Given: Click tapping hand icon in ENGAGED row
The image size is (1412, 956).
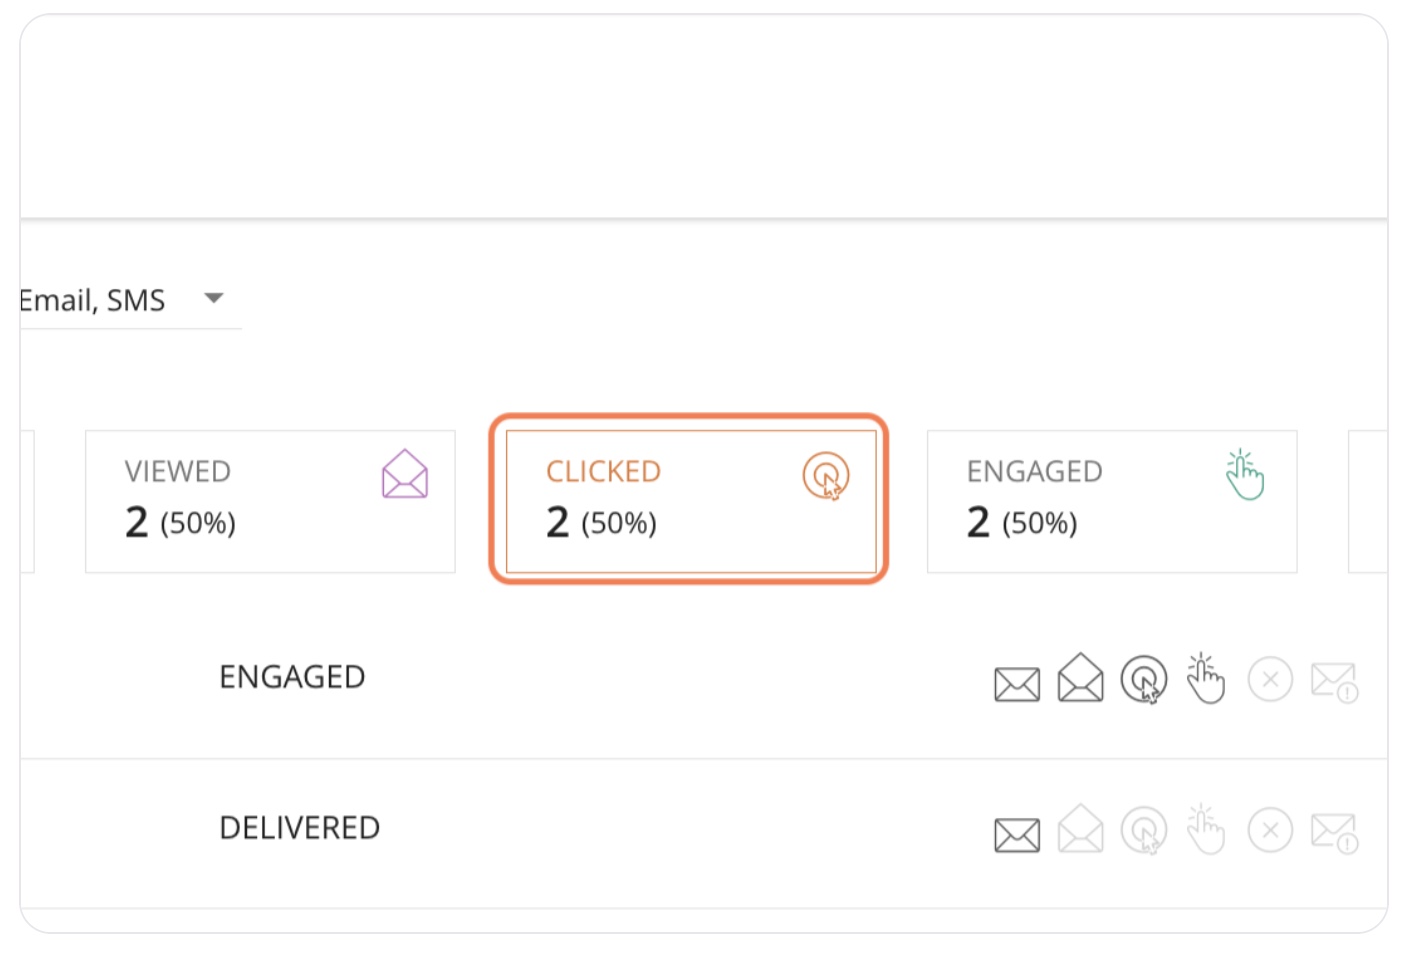Looking at the screenshot, I should point(1205,679).
